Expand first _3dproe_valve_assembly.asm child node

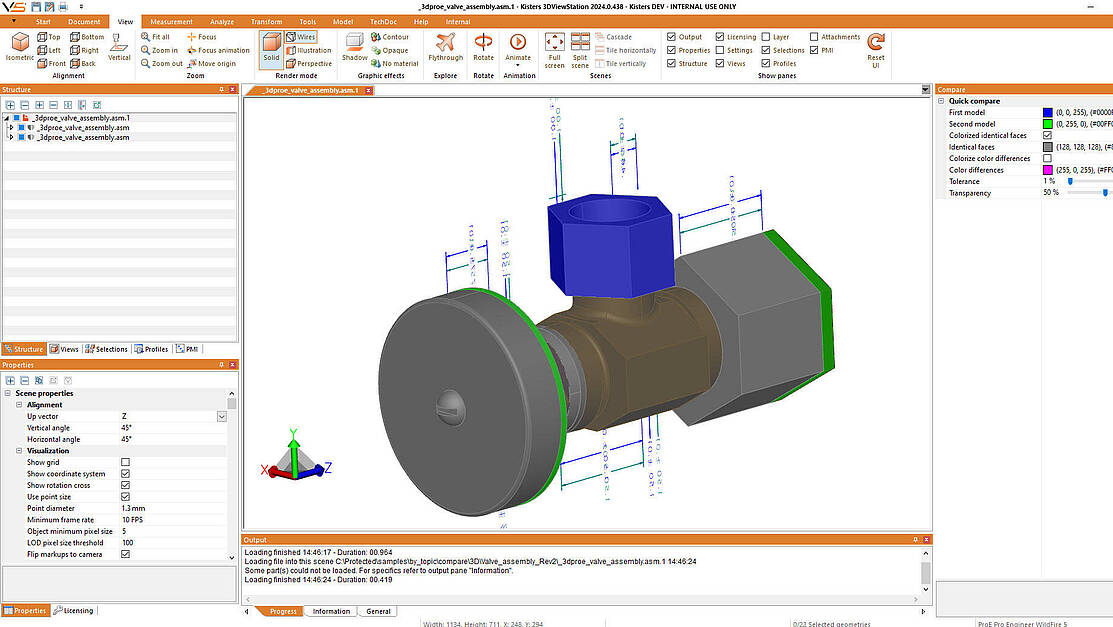11,128
